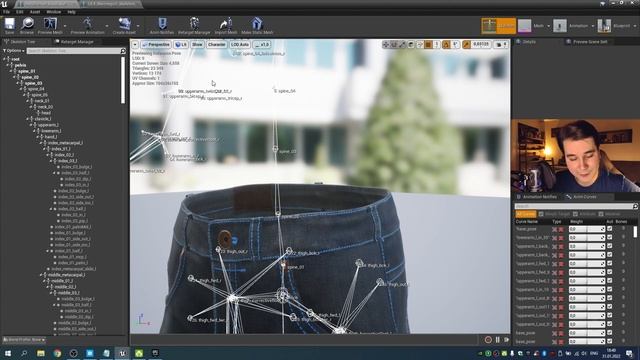Pause playback below the viewport
Viewport: 640px width, 360px height.
tap(498, 340)
